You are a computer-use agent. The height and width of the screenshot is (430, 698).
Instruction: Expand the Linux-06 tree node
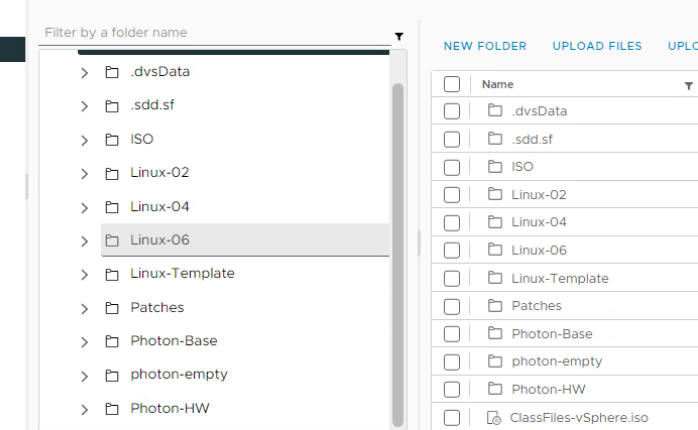[85, 241]
